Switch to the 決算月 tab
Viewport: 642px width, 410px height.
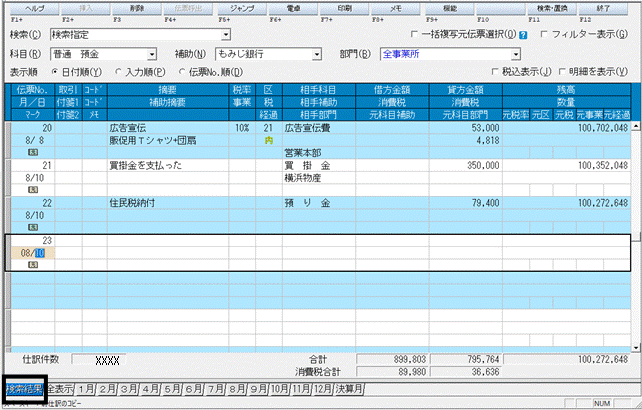pos(349,389)
